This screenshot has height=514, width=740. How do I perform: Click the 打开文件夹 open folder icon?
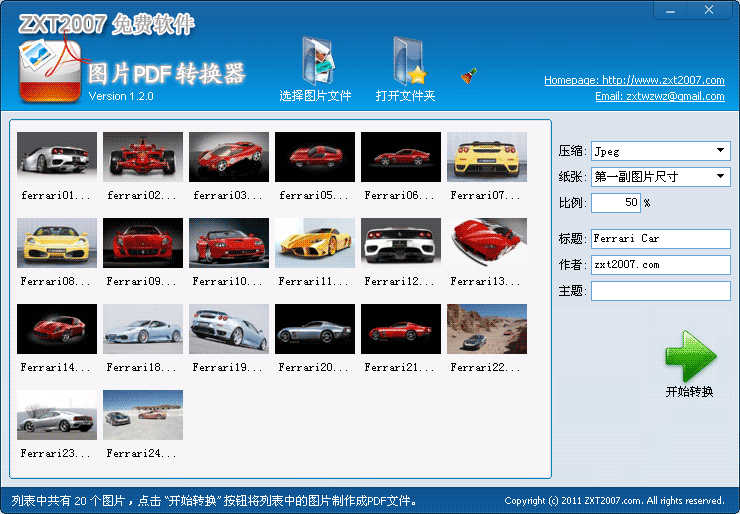click(410, 60)
